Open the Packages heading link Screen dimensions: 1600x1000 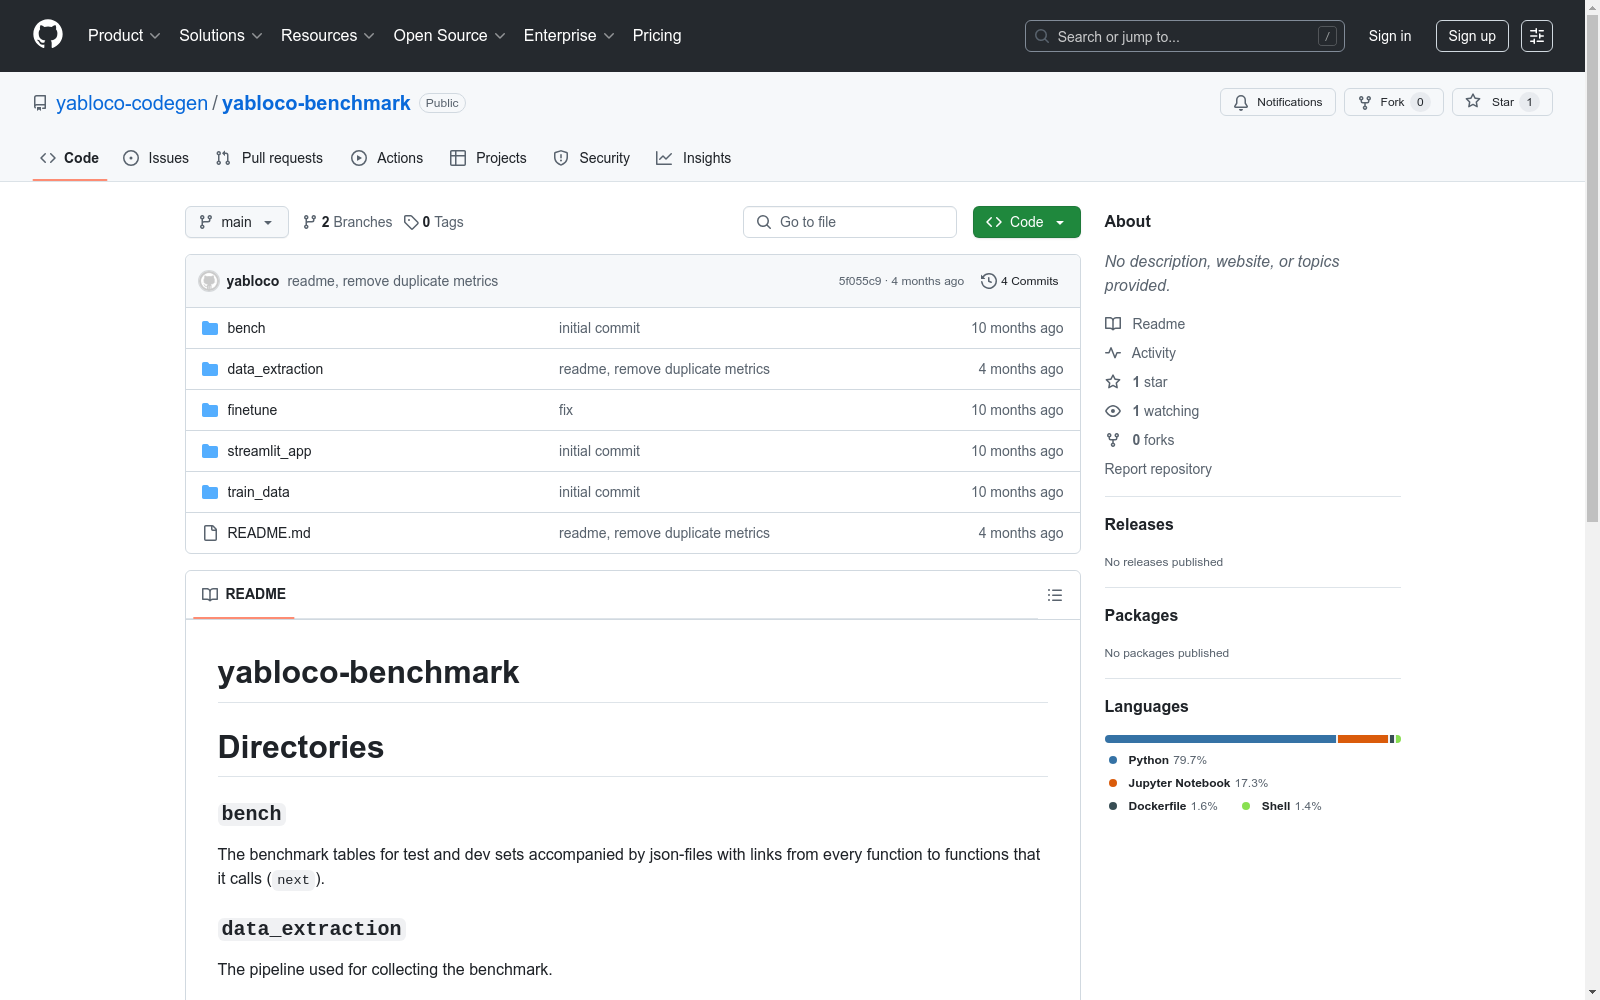[x=1141, y=615]
